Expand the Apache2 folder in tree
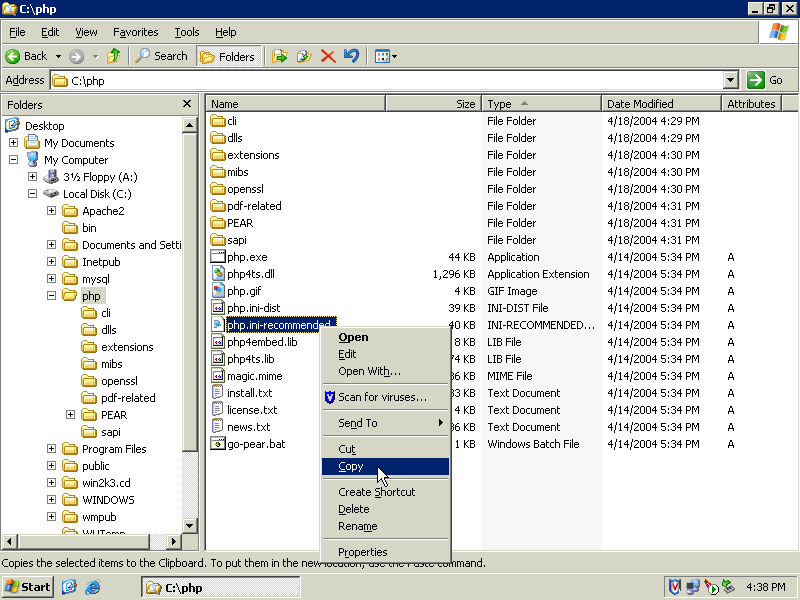800x600 pixels. [51, 211]
